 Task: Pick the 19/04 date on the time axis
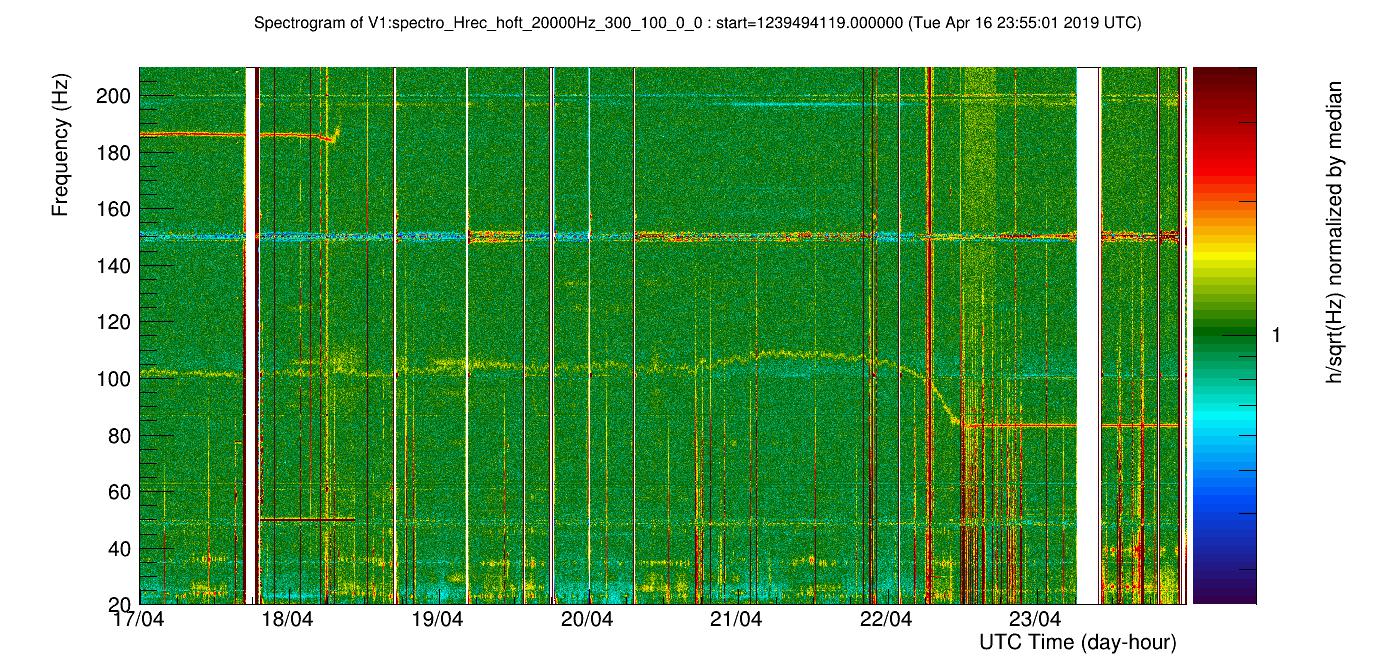437,619
